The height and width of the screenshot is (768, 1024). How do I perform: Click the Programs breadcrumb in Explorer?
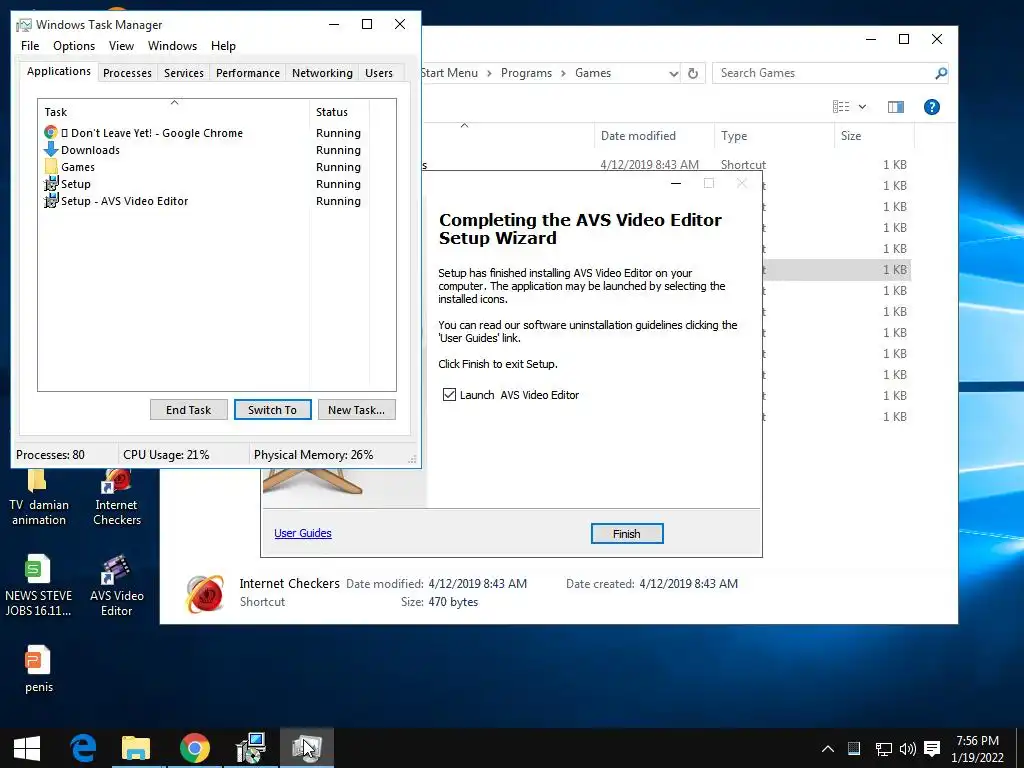[x=526, y=73]
